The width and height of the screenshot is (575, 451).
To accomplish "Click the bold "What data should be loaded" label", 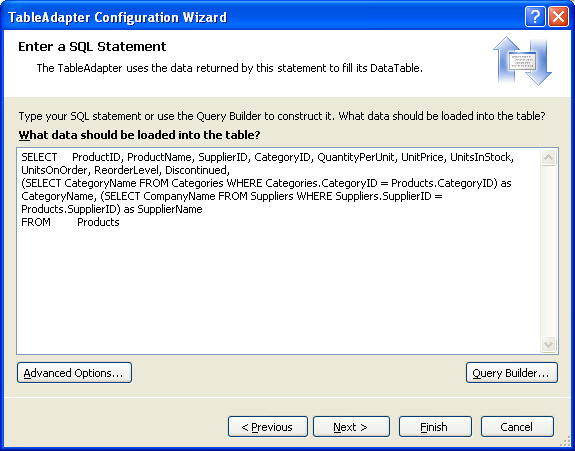I will [x=139, y=135].
